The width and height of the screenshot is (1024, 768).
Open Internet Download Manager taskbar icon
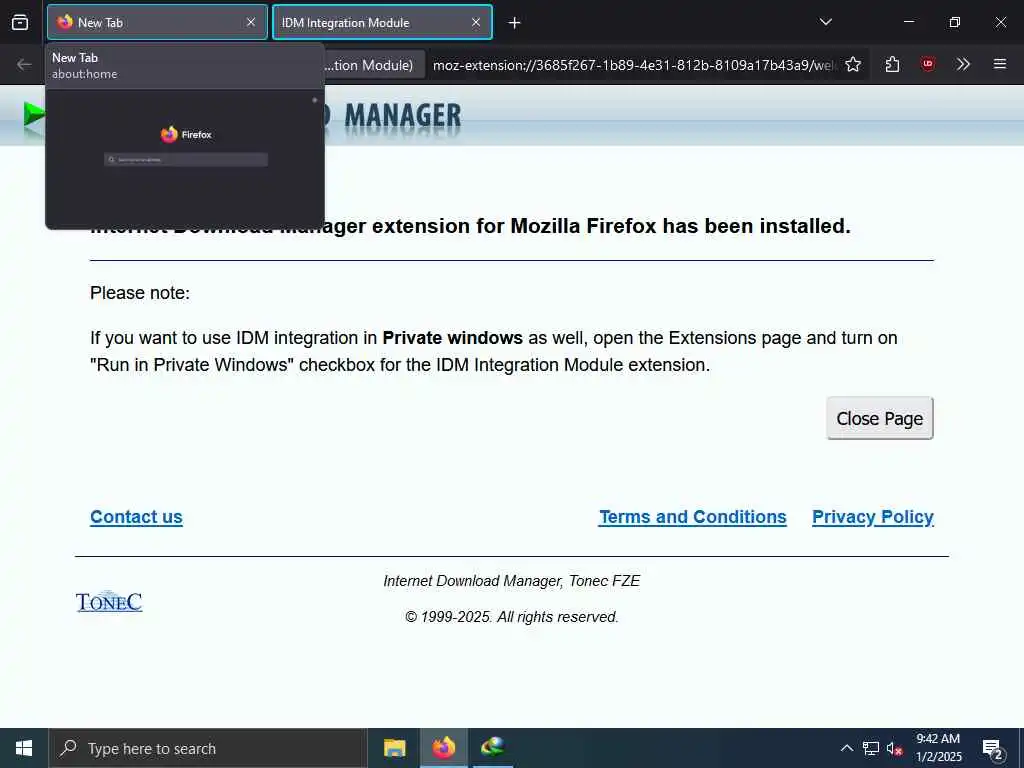(x=493, y=748)
